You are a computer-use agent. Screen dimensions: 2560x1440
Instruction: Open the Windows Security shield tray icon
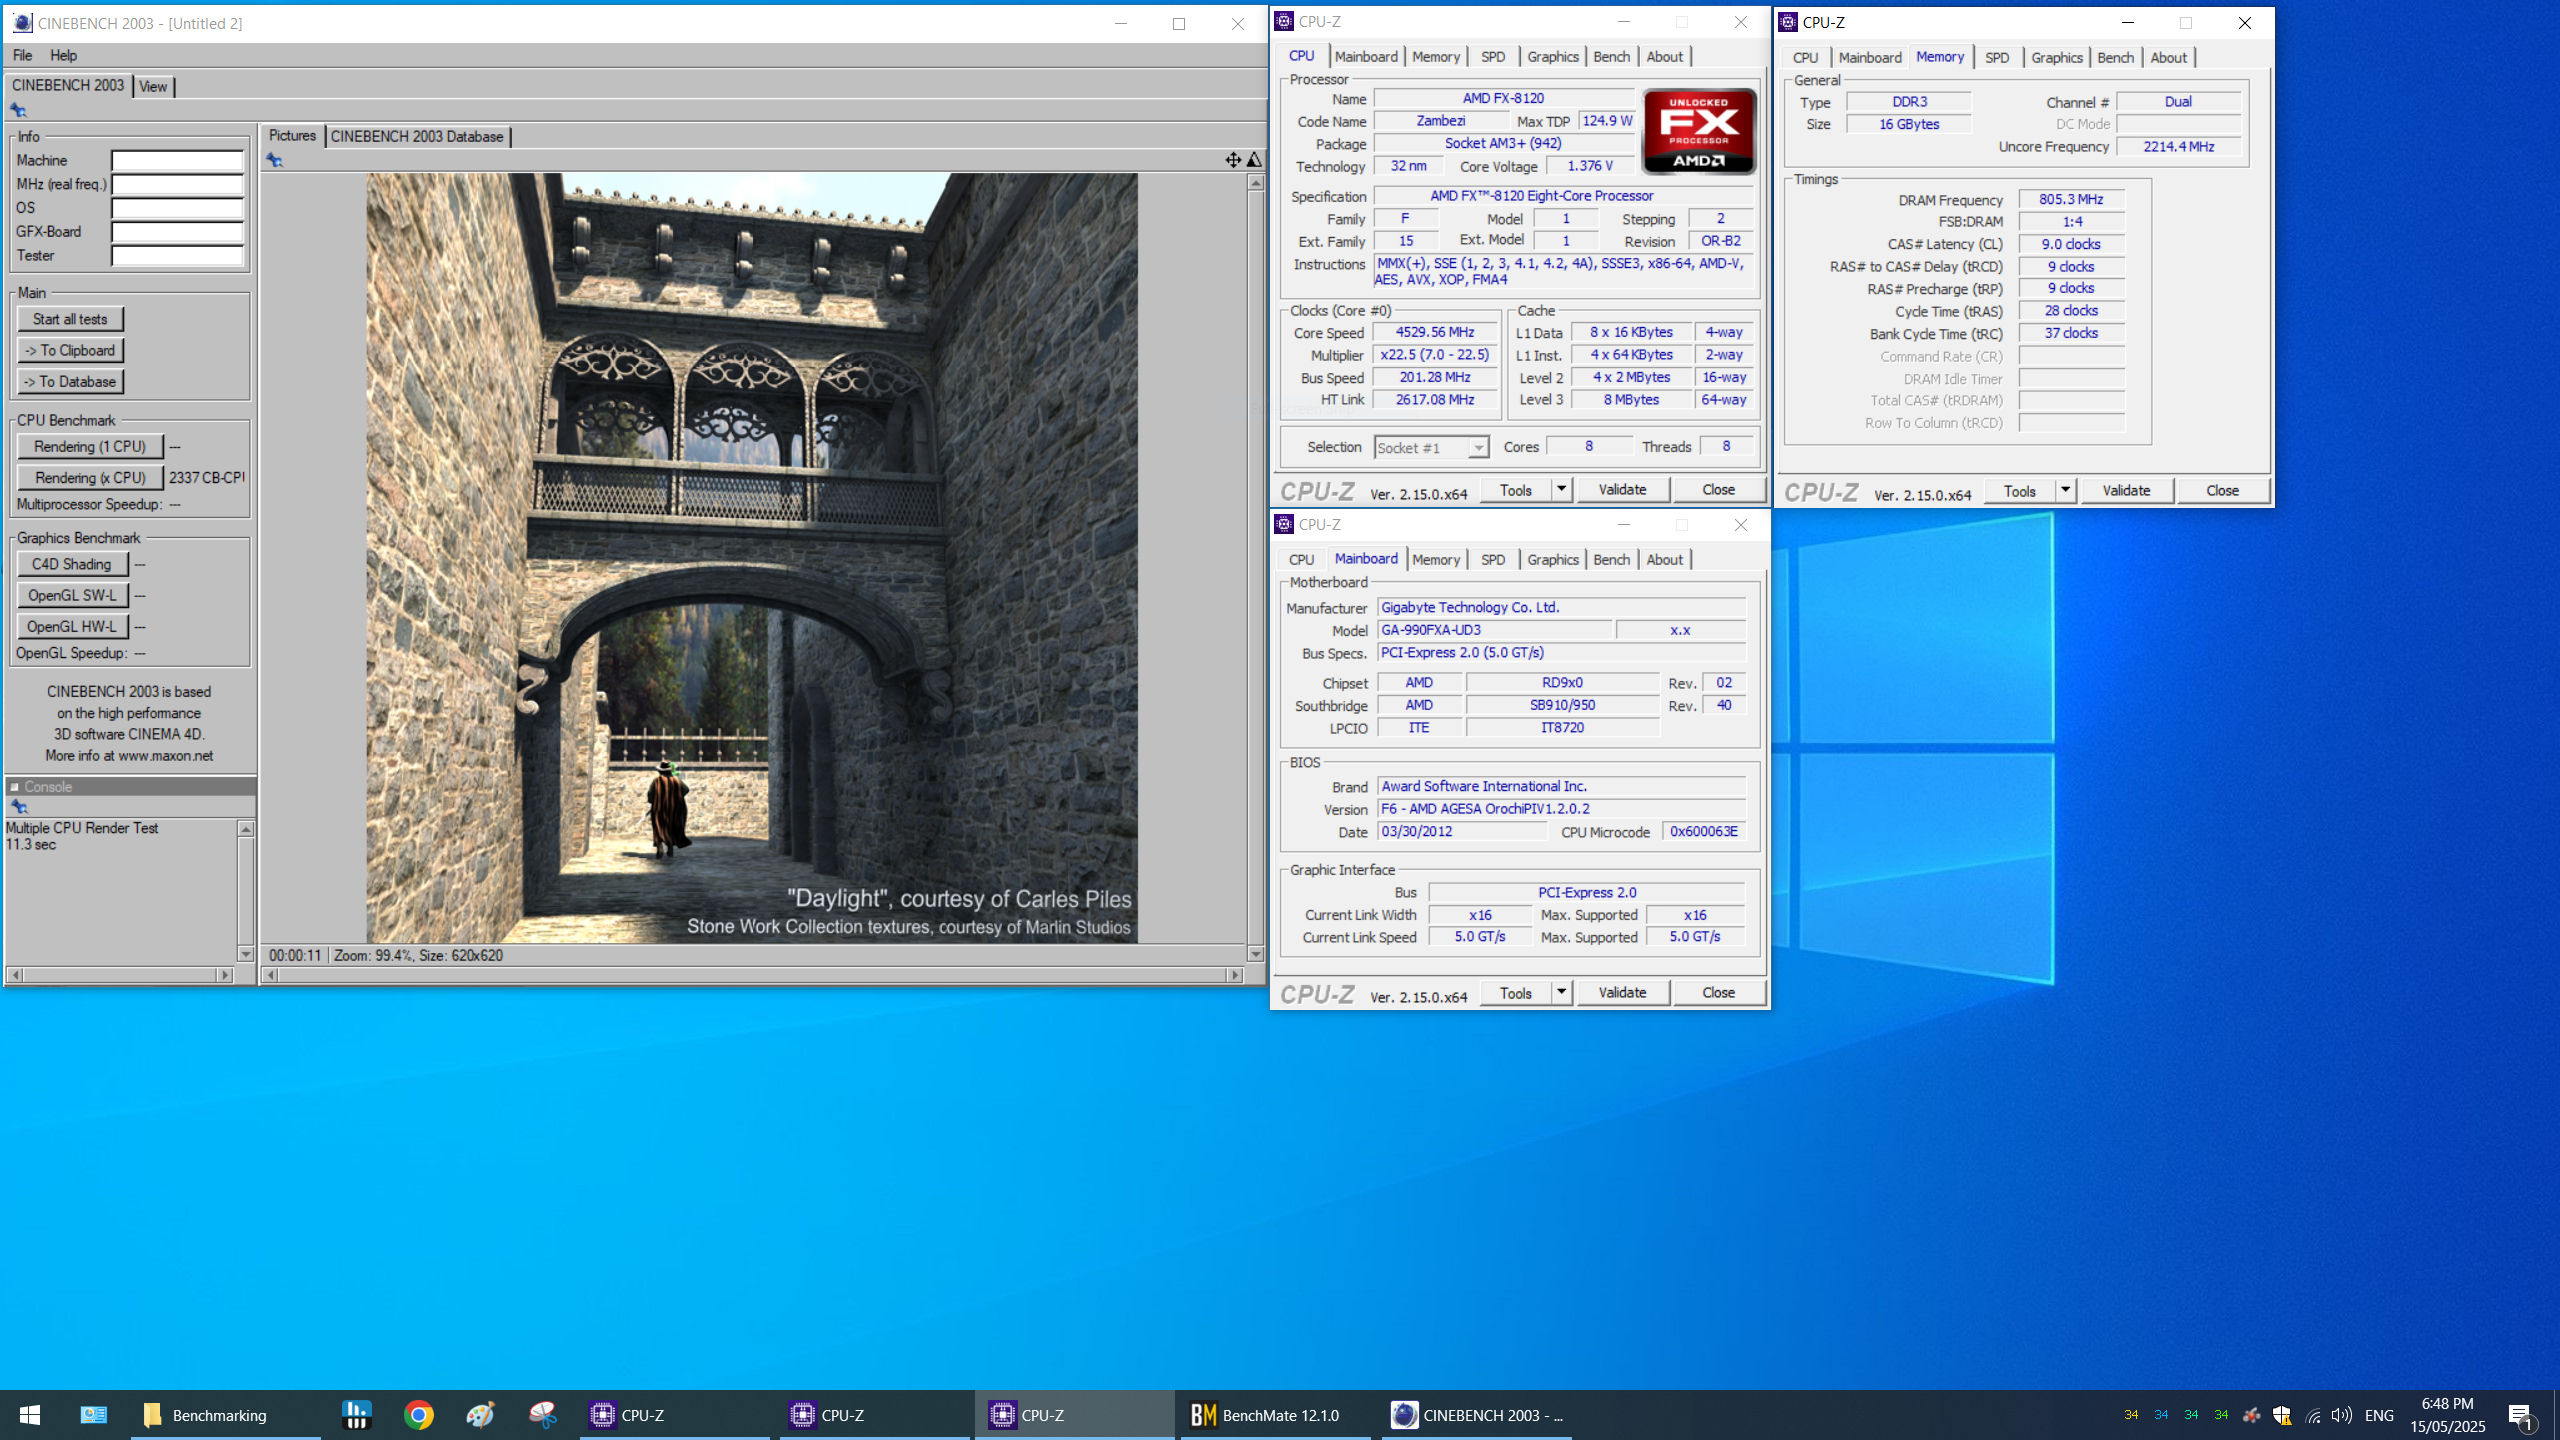[2282, 1415]
